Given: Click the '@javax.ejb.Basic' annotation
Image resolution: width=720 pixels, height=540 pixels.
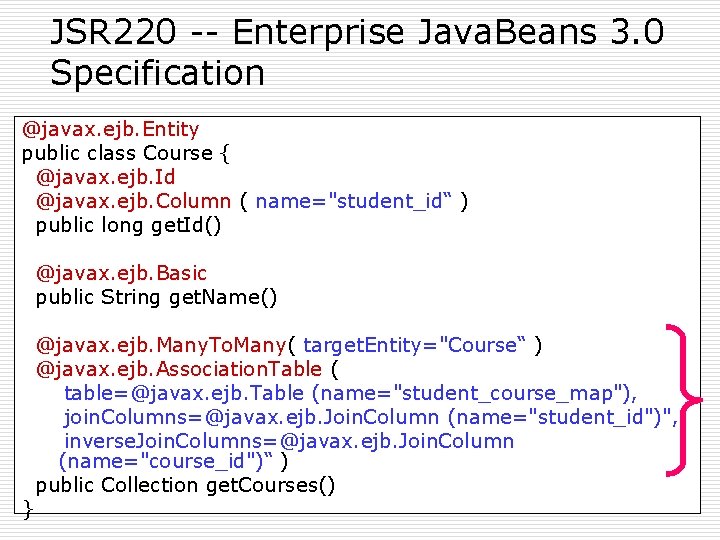Looking at the screenshot, I should point(121,273).
